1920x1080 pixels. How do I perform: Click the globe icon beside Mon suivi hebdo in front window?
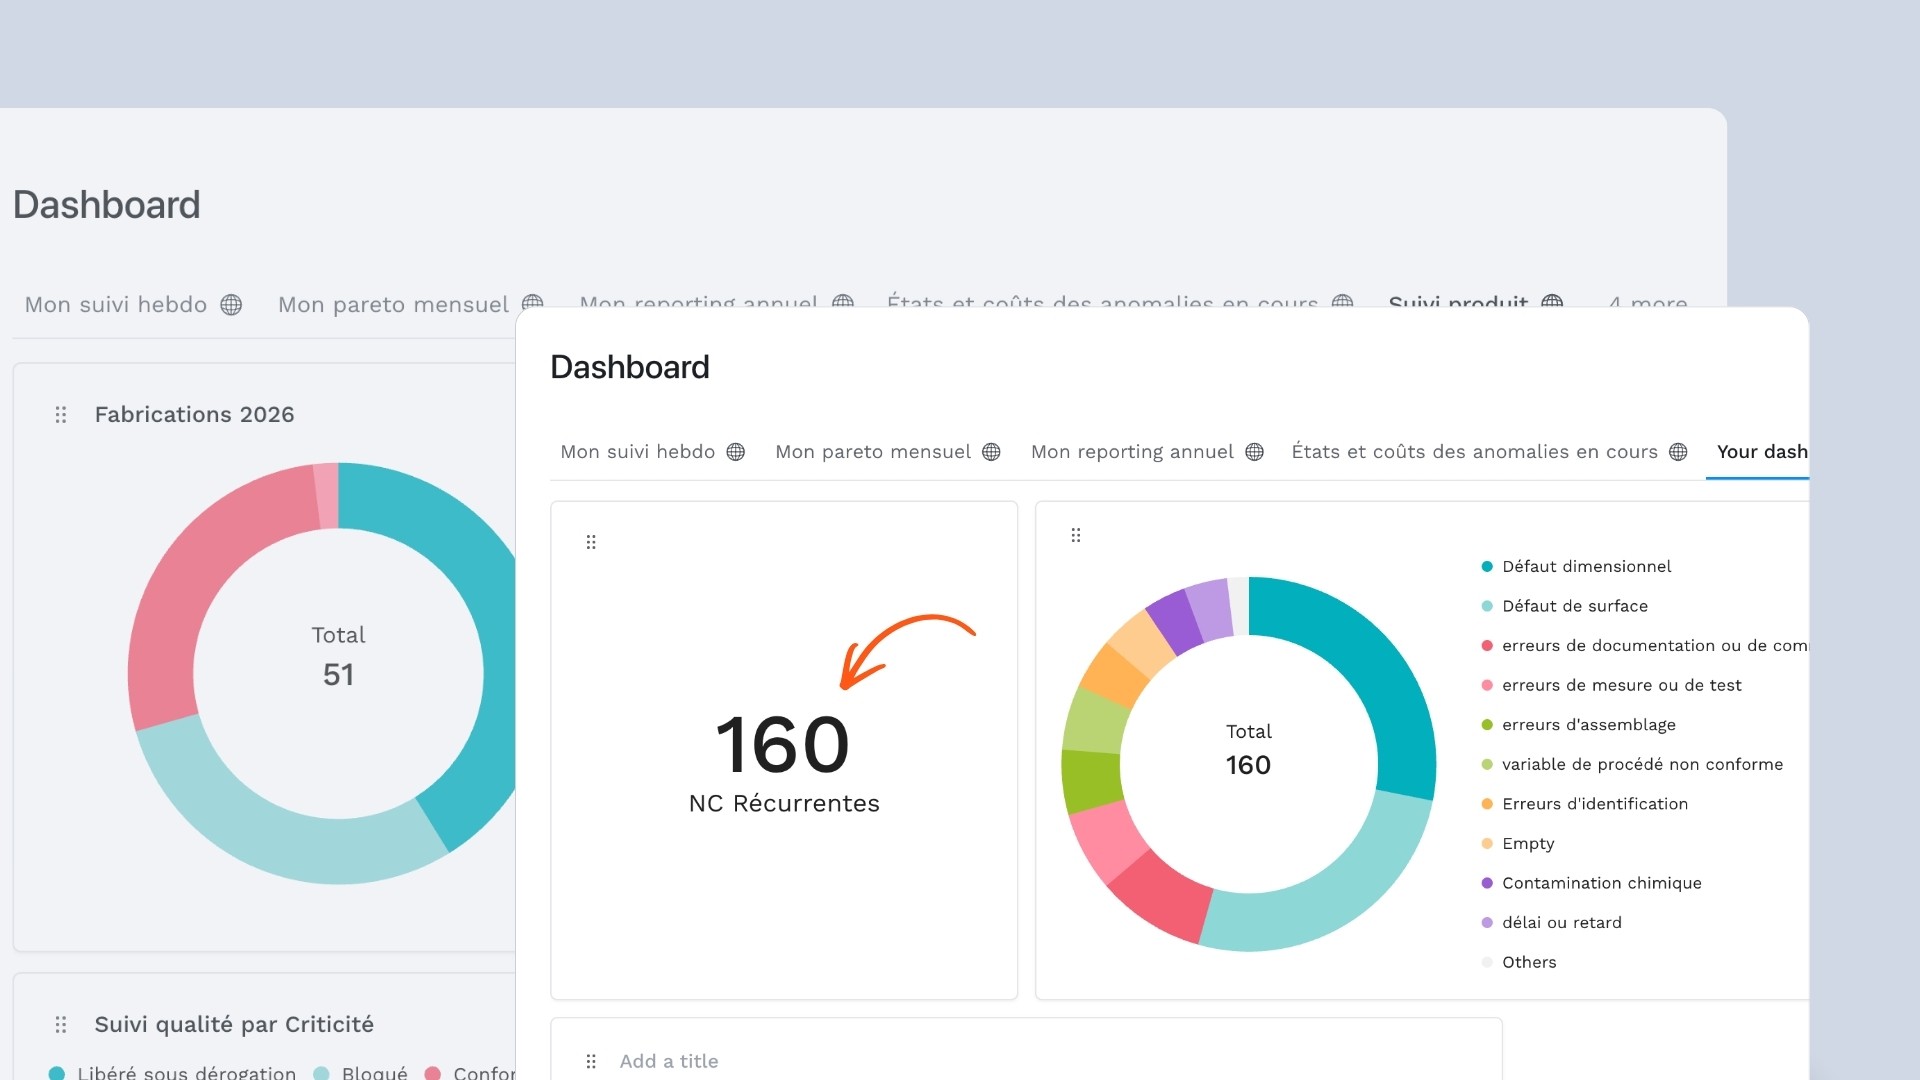(x=736, y=452)
